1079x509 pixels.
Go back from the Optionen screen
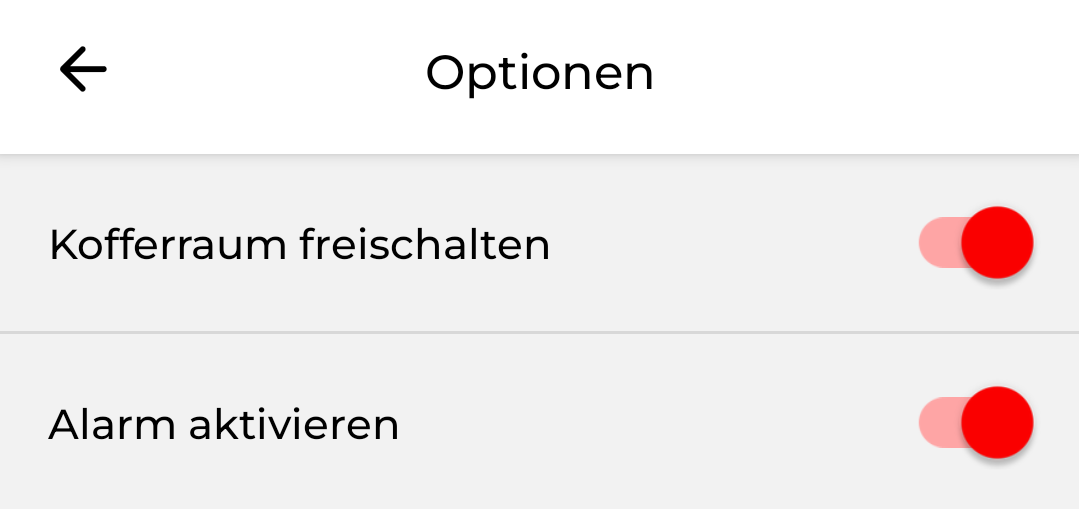(x=83, y=71)
